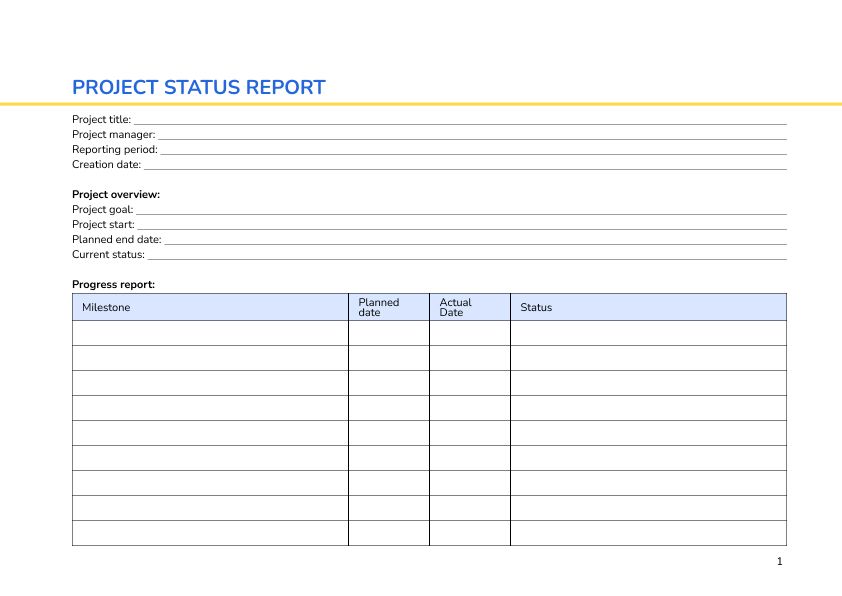Select the PROJECT STATUS REPORT heading
Viewport: 842px width, 596px height.
click(198, 88)
